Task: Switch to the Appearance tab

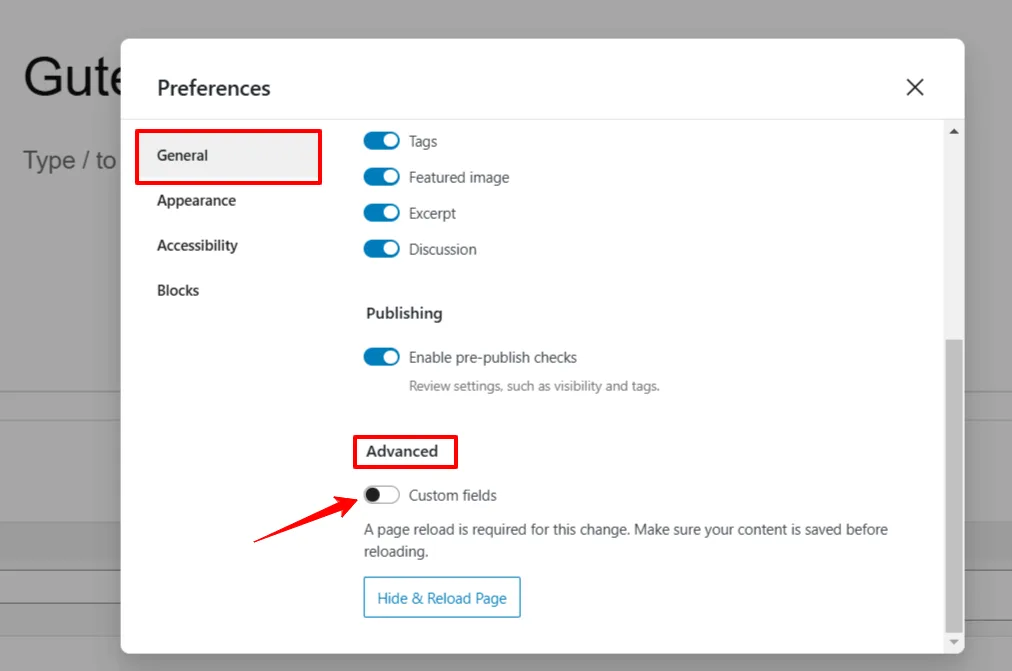Action: coord(196,201)
